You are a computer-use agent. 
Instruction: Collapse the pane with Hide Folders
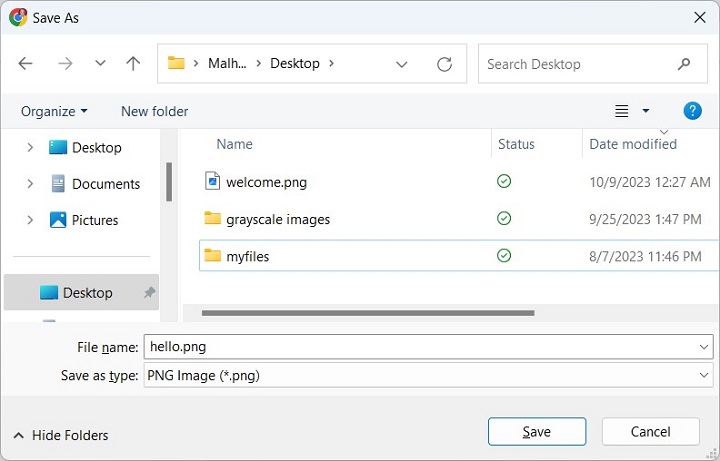click(61, 435)
